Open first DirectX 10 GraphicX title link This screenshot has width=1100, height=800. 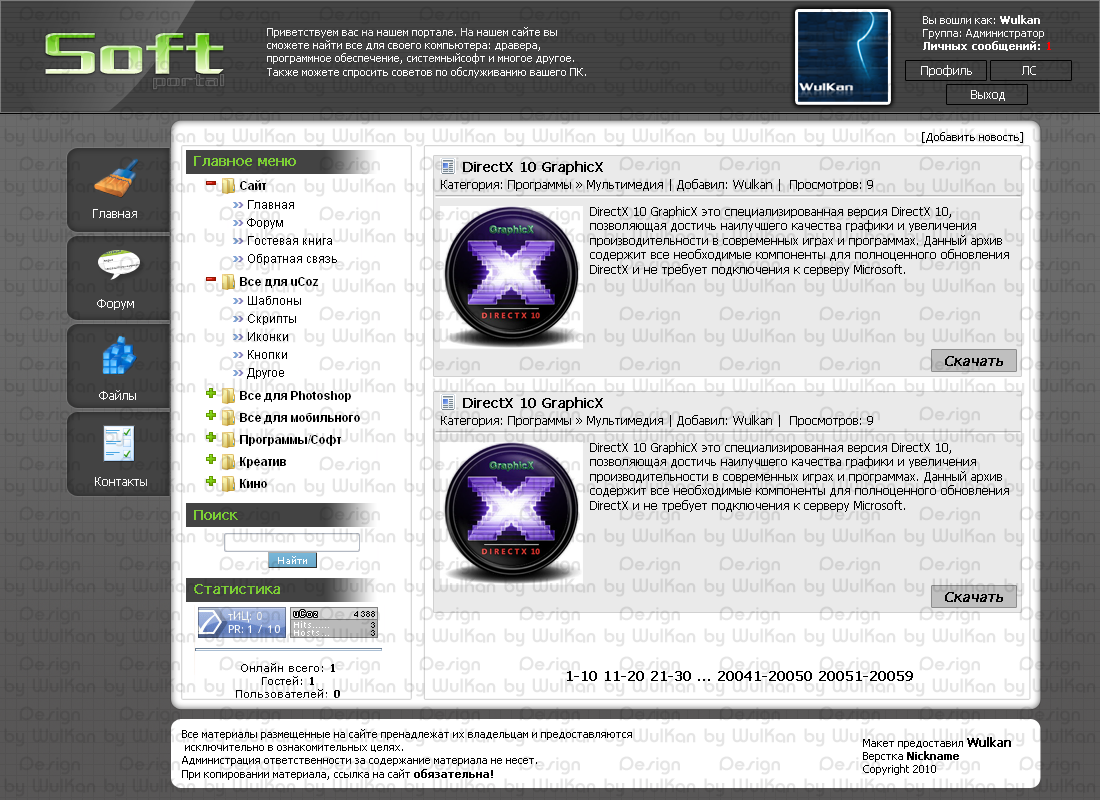click(532, 167)
